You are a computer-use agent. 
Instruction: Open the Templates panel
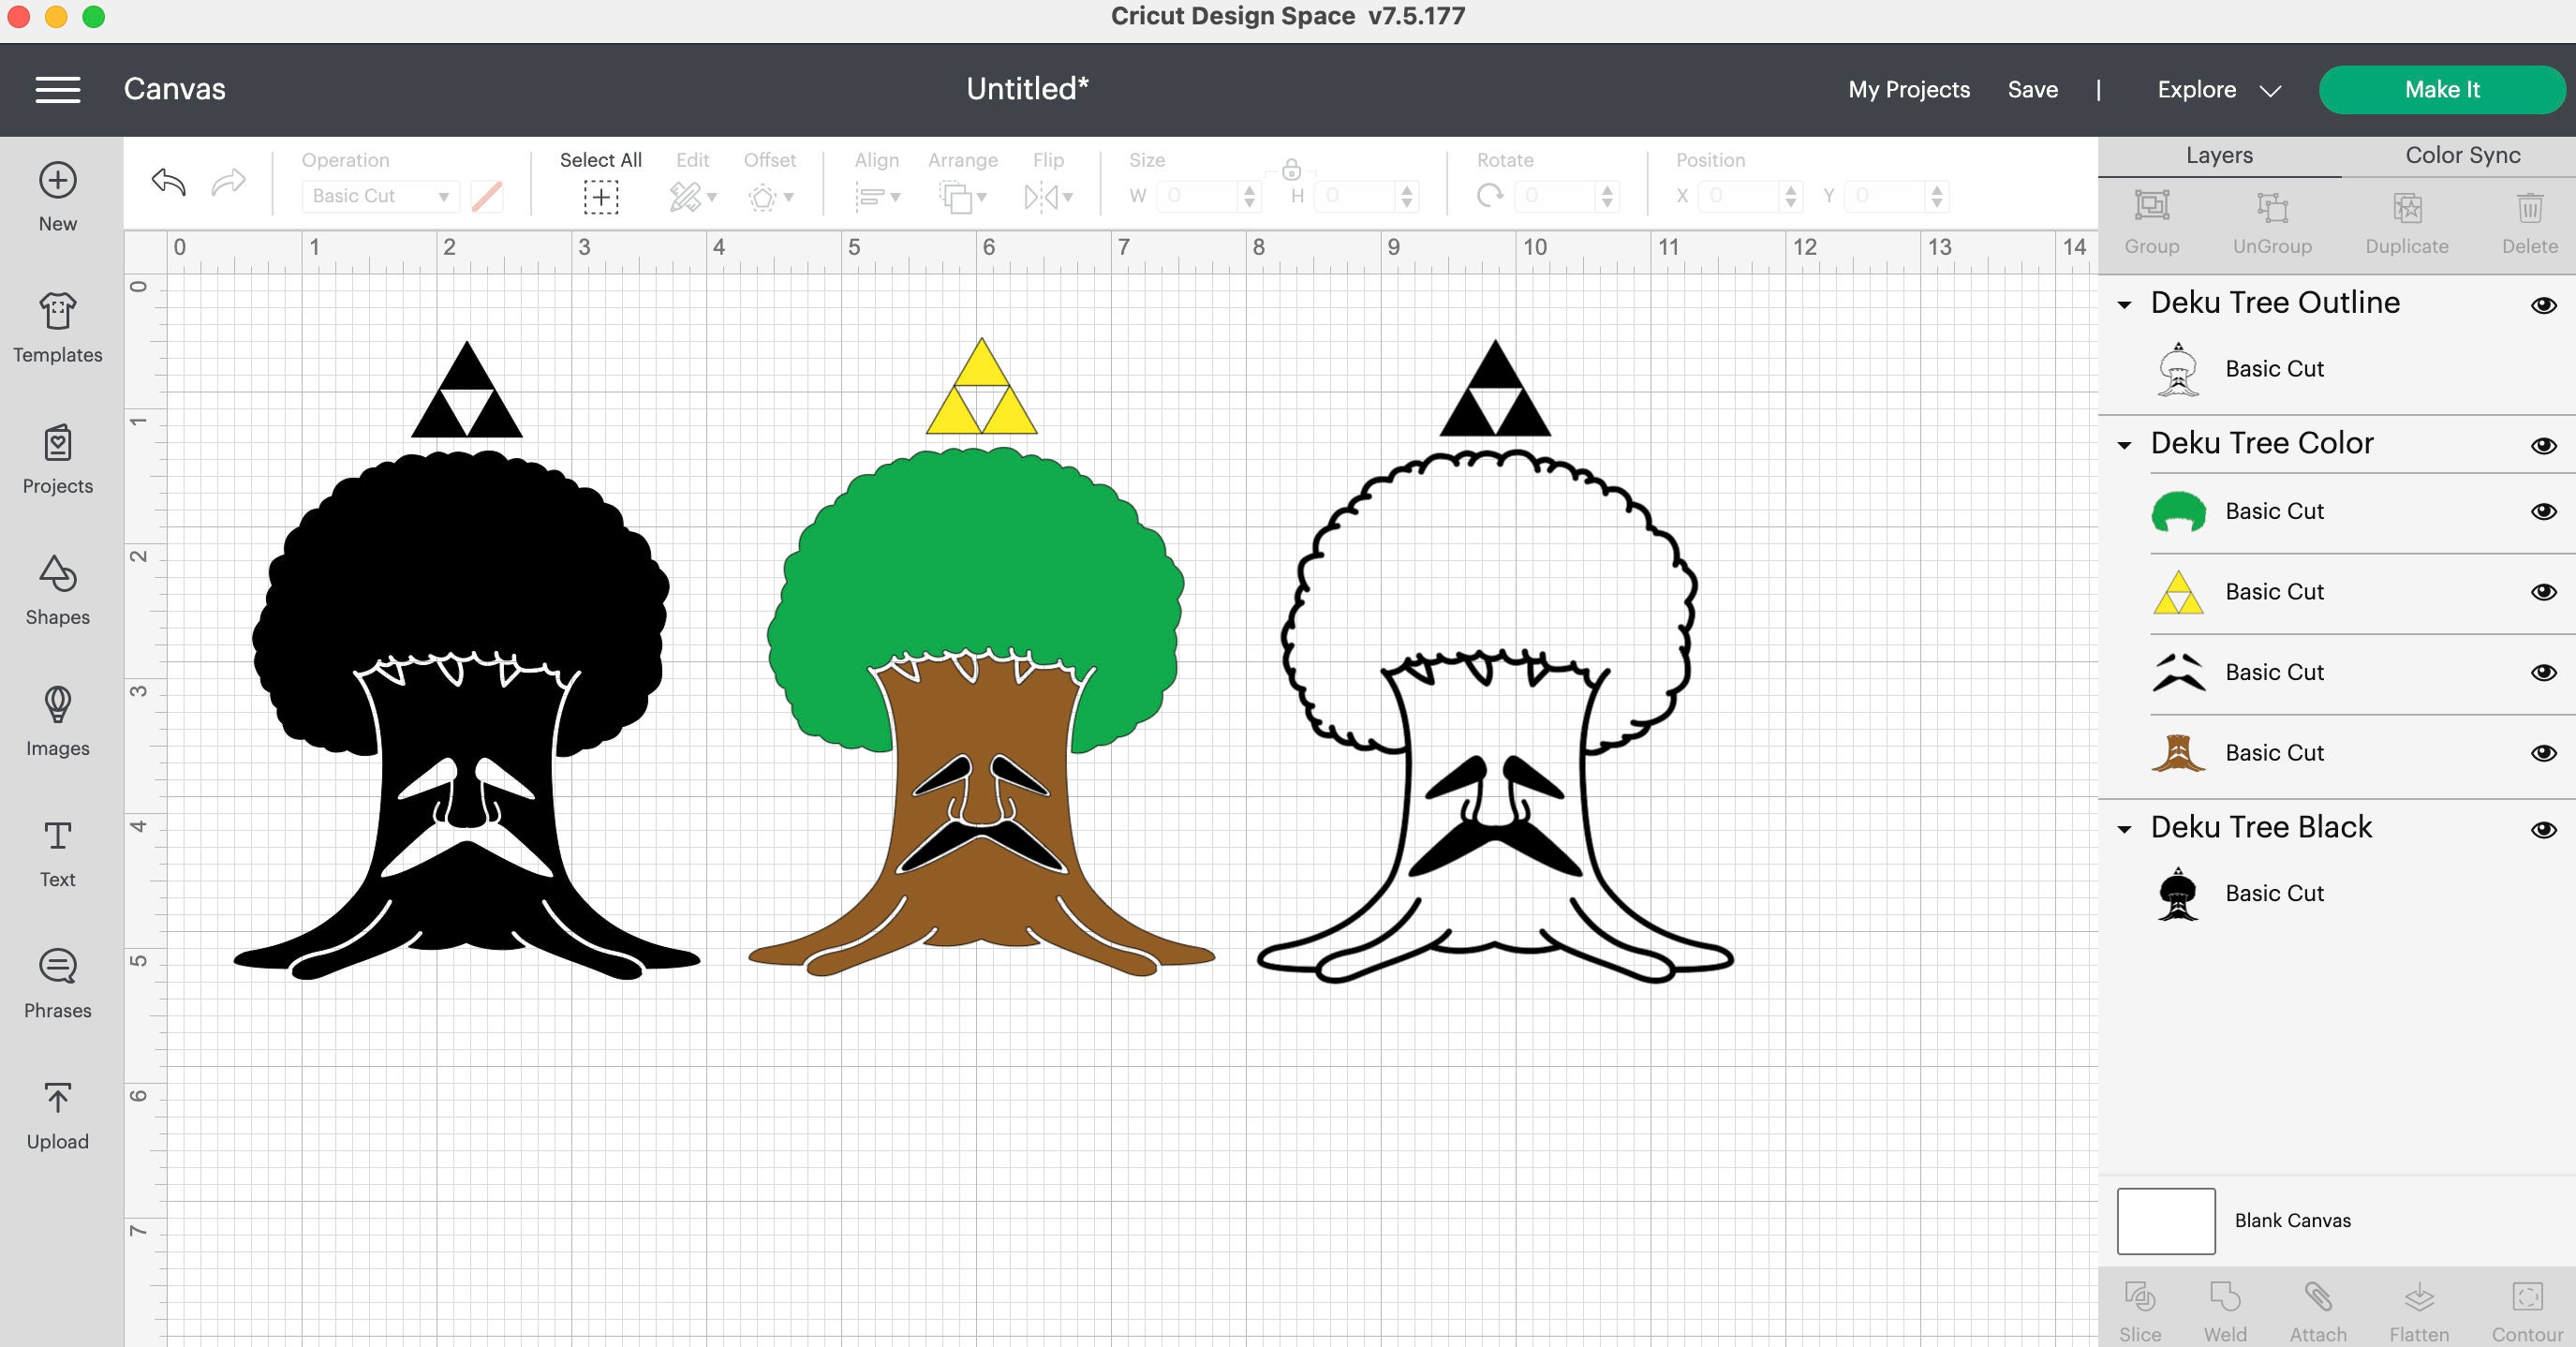[x=58, y=328]
